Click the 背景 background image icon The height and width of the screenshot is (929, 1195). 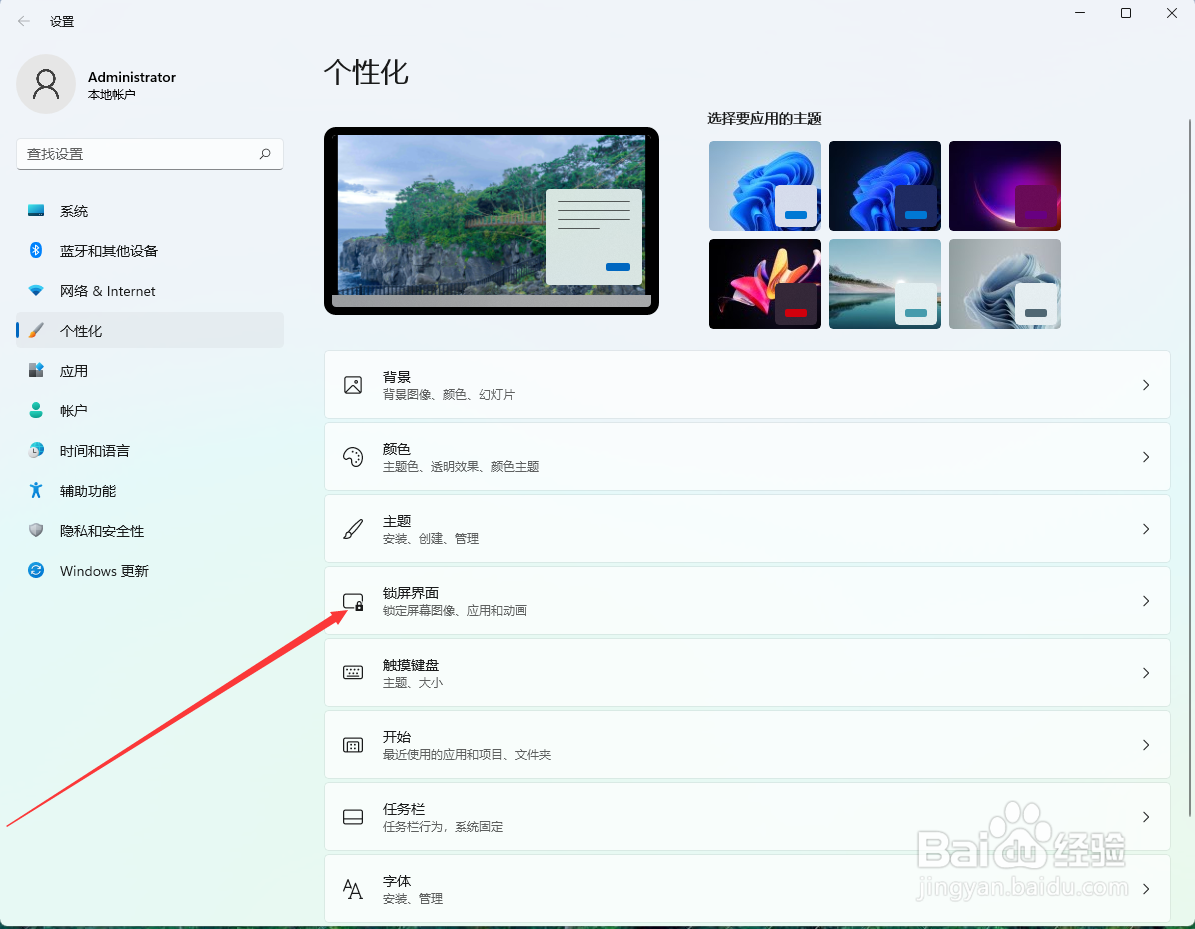[x=353, y=384]
